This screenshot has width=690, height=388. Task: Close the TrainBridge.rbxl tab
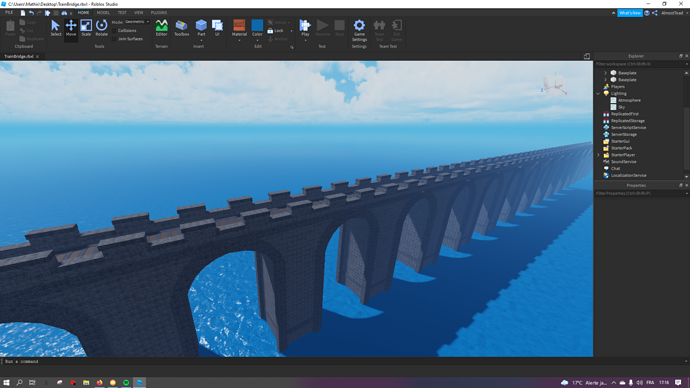pos(37,56)
